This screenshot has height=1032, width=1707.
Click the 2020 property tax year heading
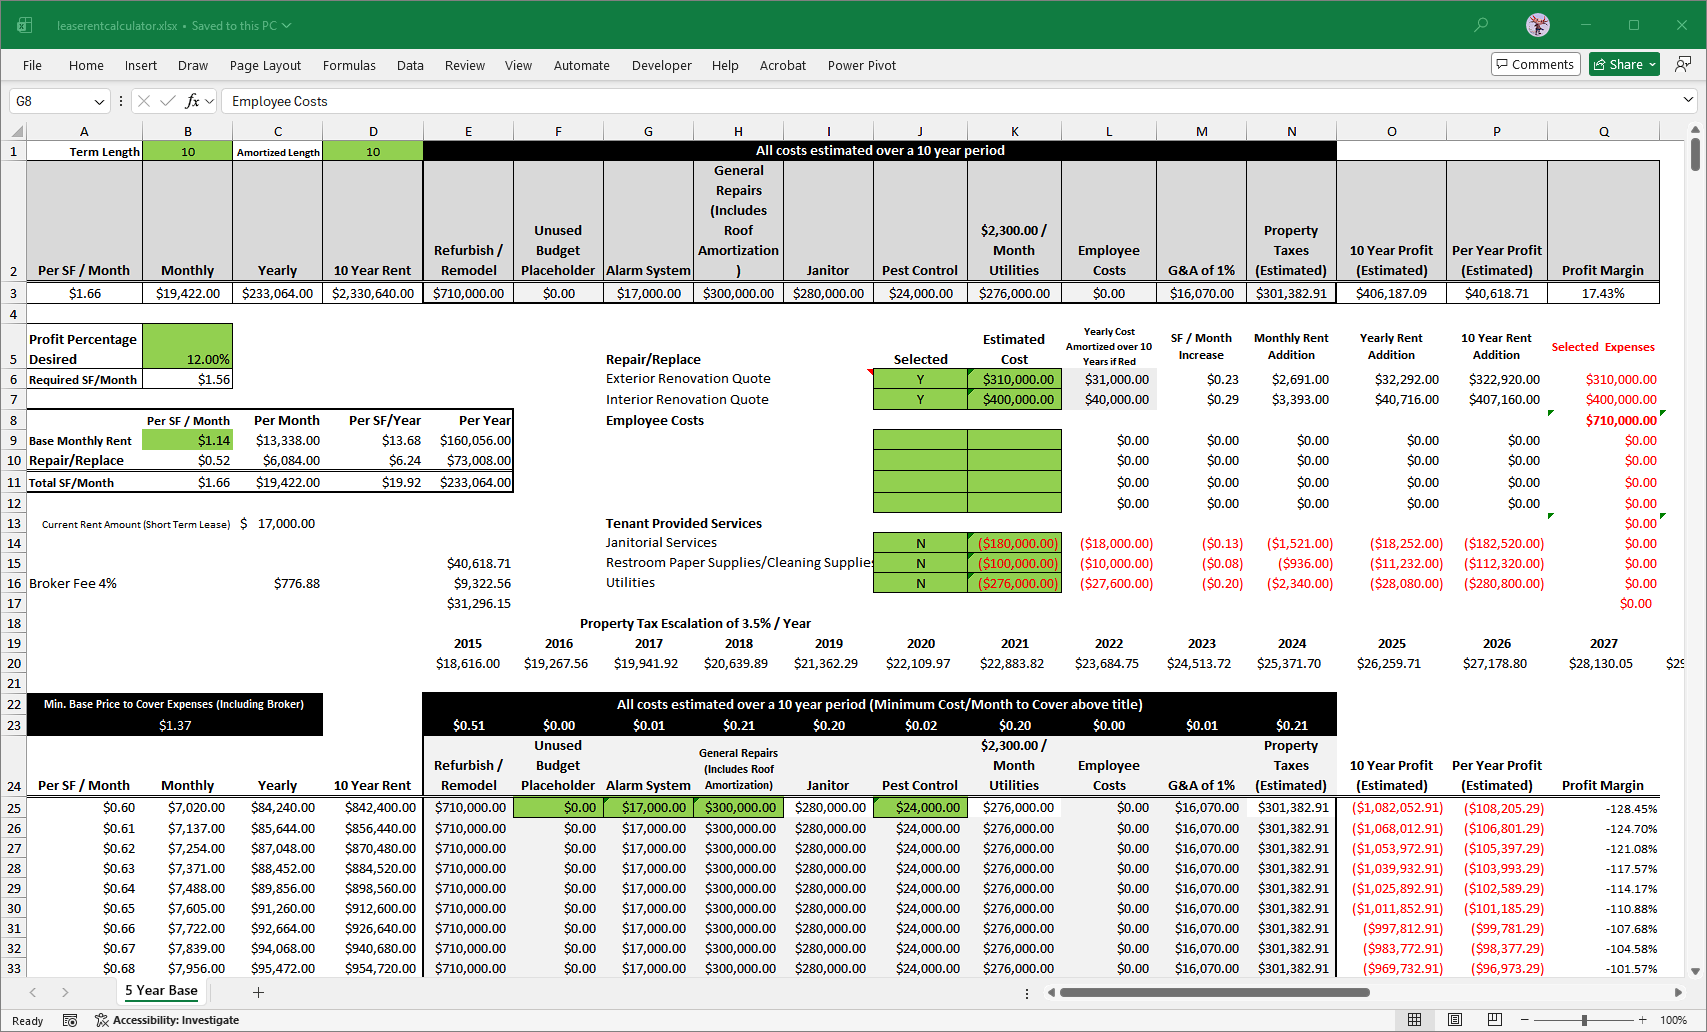[x=920, y=643]
